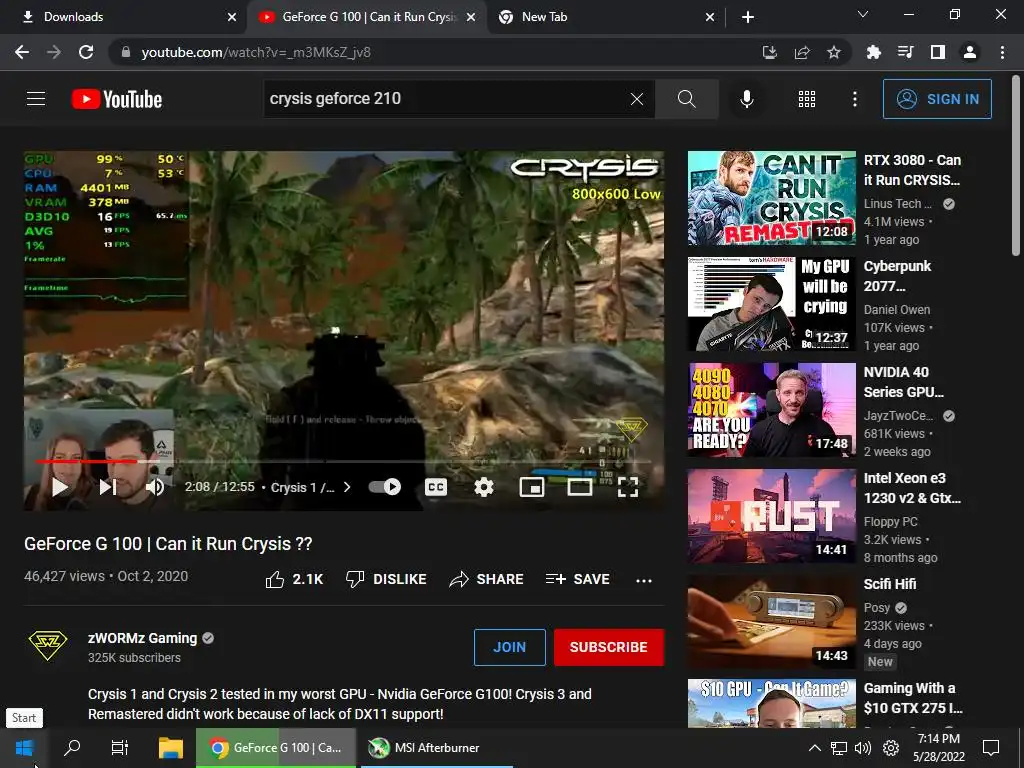
Task: Share this page icon in address bar
Action: pyautogui.click(x=802, y=52)
